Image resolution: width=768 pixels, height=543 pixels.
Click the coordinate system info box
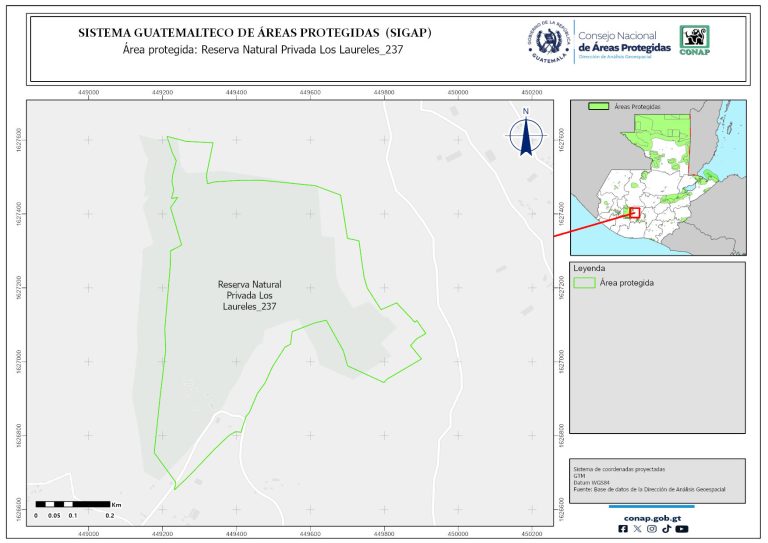tap(657, 480)
